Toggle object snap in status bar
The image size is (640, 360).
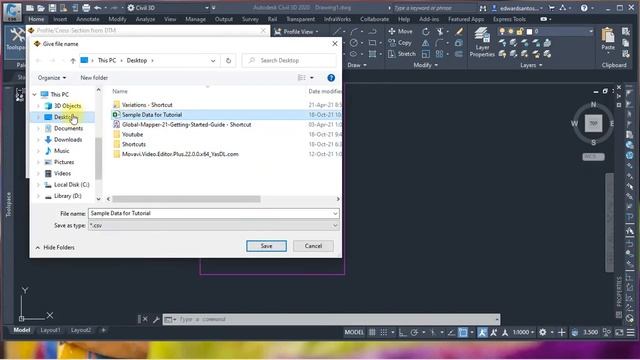coord(463,332)
